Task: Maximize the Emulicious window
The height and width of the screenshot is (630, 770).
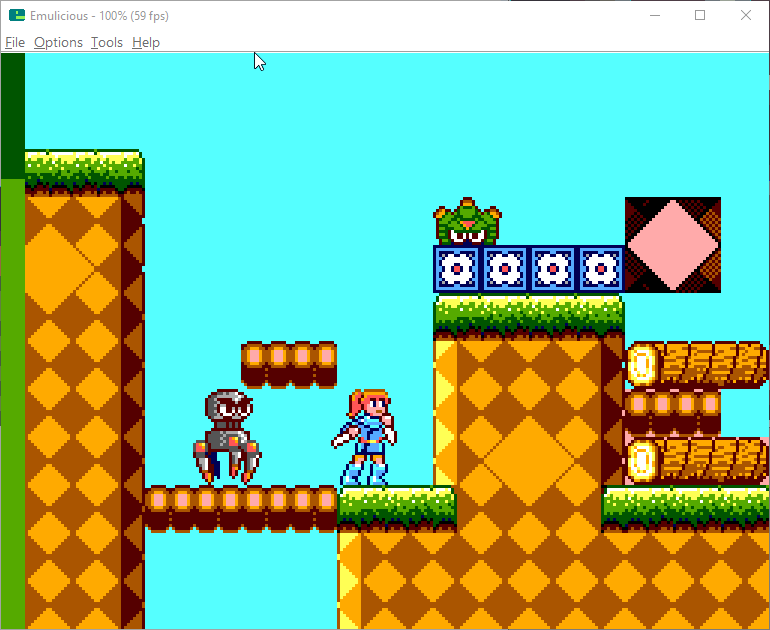Action: tap(700, 15)
